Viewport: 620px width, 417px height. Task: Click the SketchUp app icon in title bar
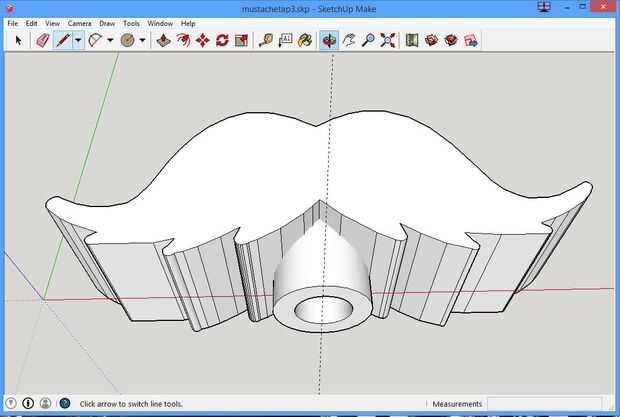9,8
